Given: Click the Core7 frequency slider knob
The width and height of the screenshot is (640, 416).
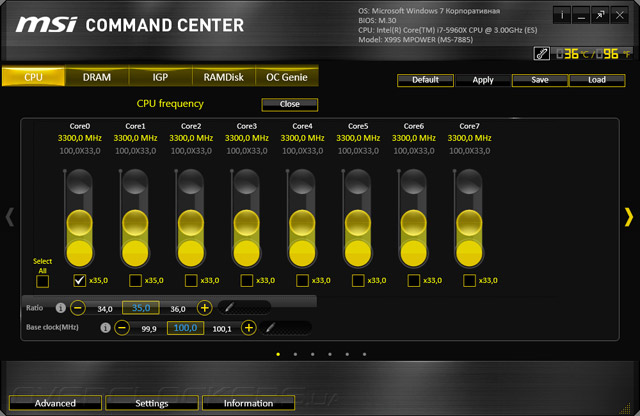Looking at the screenshot, I should 469,223.
